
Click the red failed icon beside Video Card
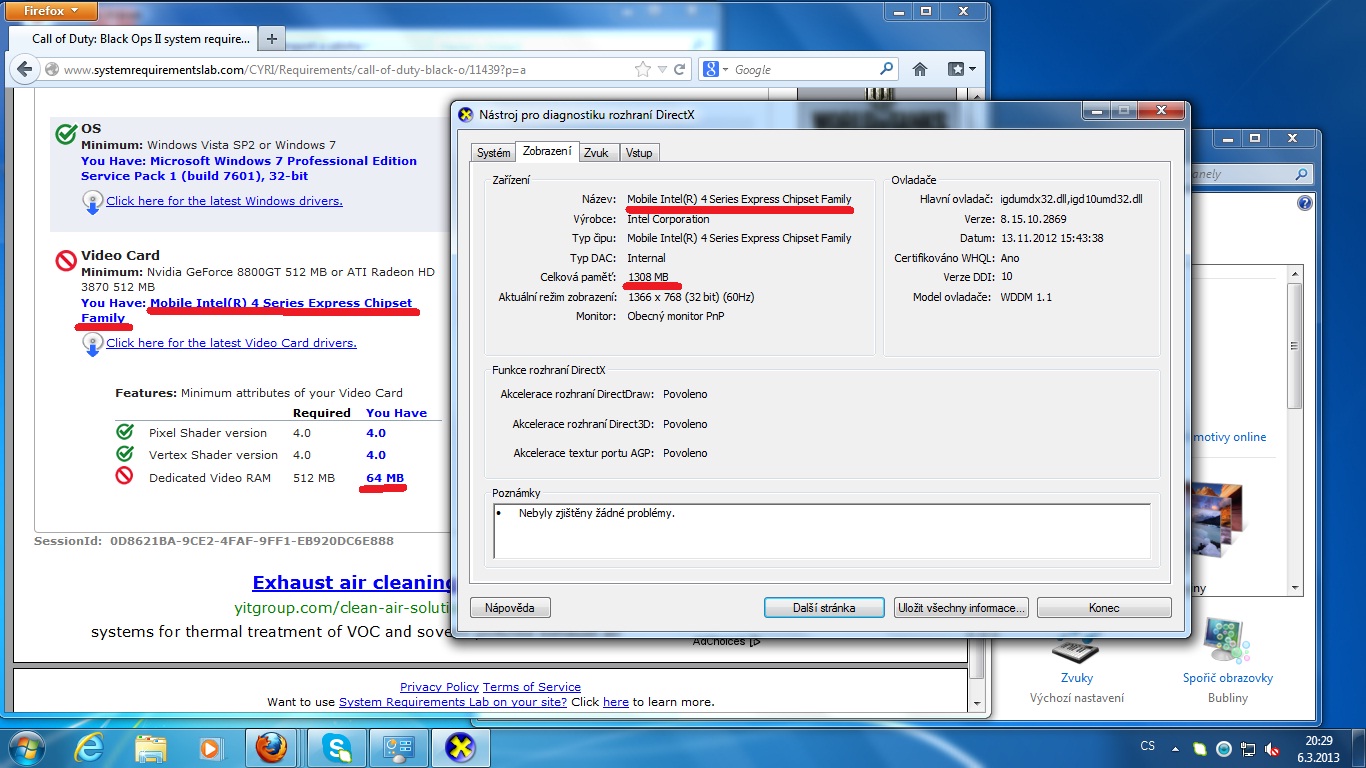coord(66,260)
